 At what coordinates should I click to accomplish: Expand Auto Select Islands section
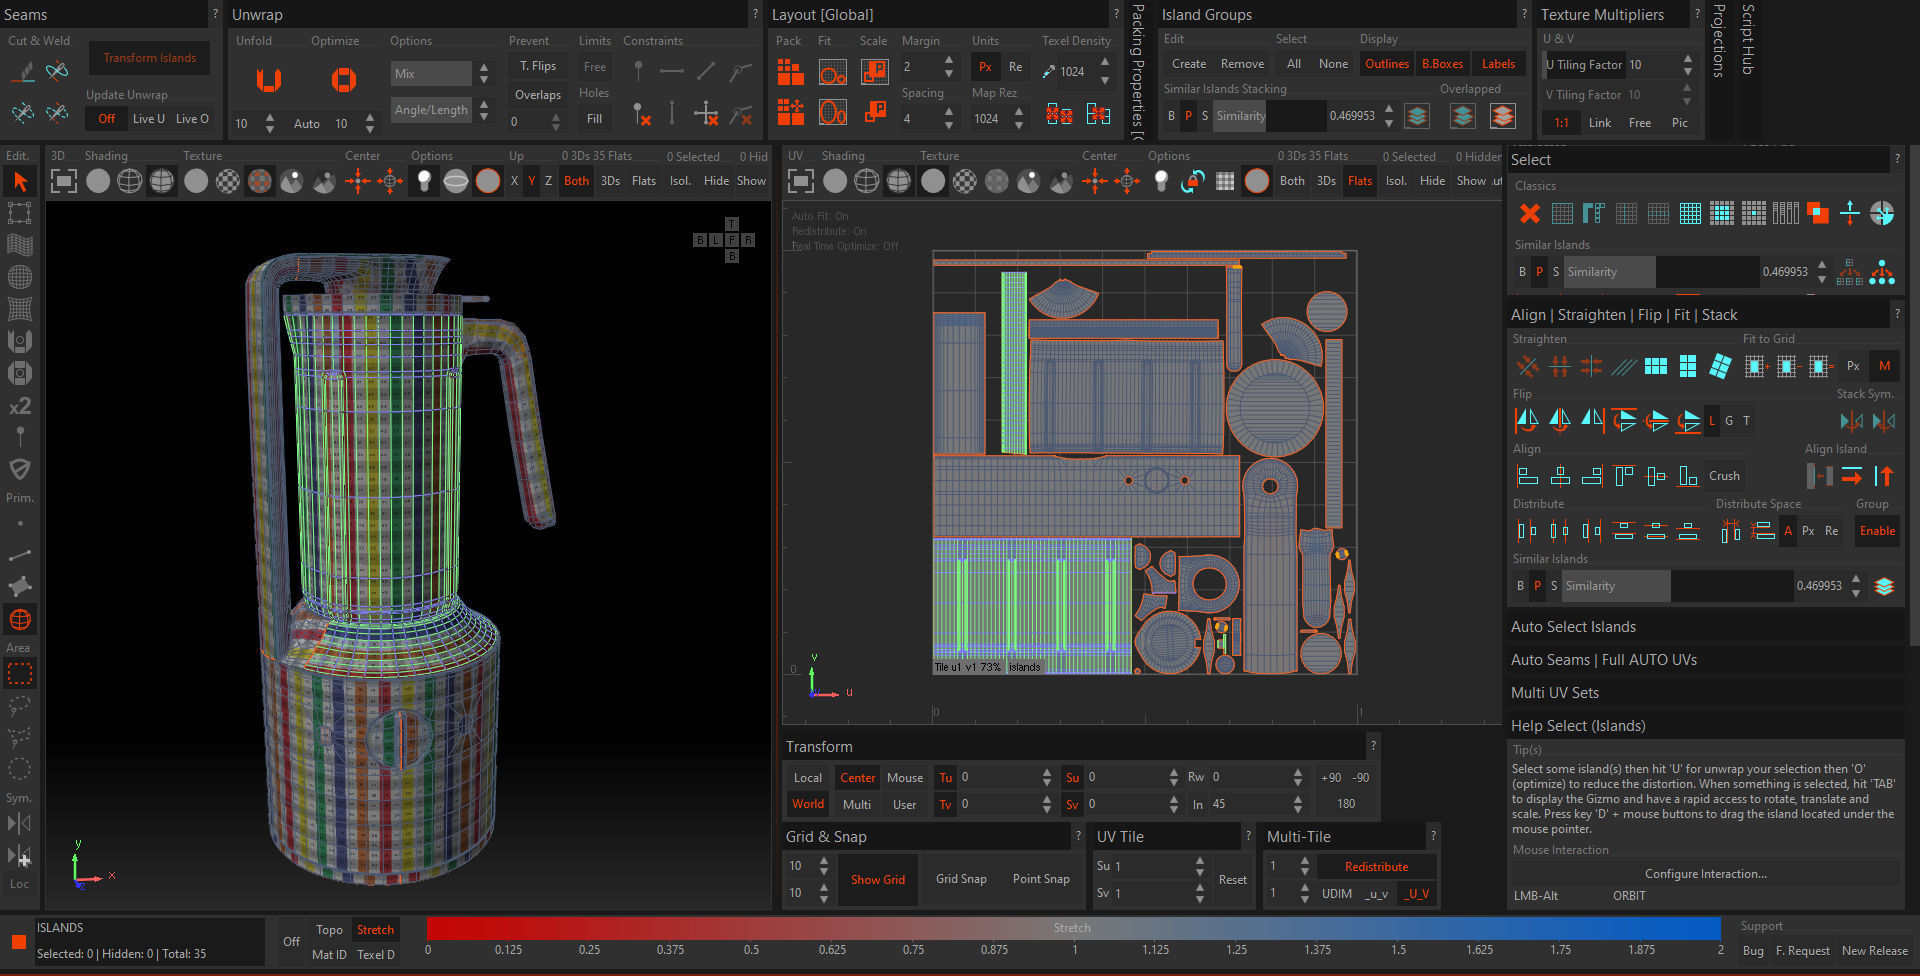coord(1704,627)
